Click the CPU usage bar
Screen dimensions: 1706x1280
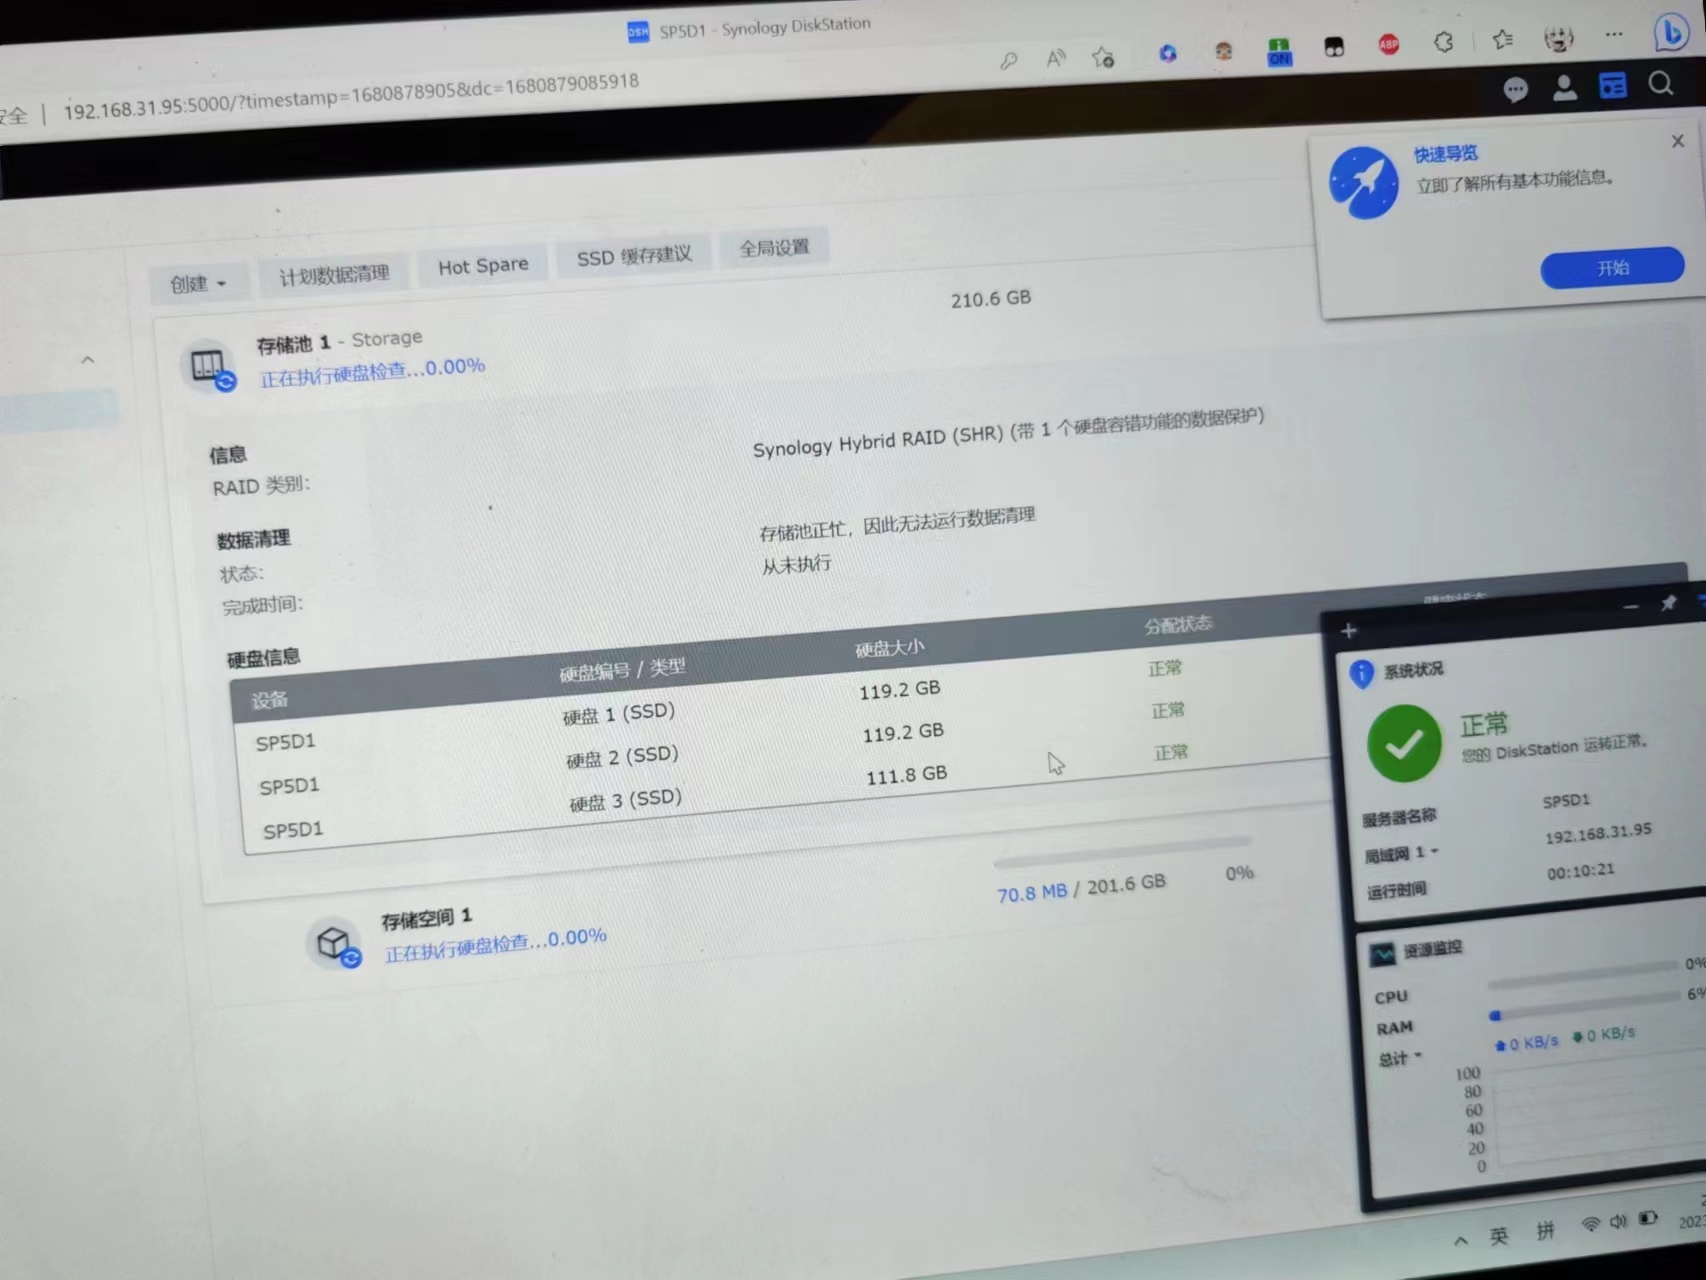[x=1582, y=975]
